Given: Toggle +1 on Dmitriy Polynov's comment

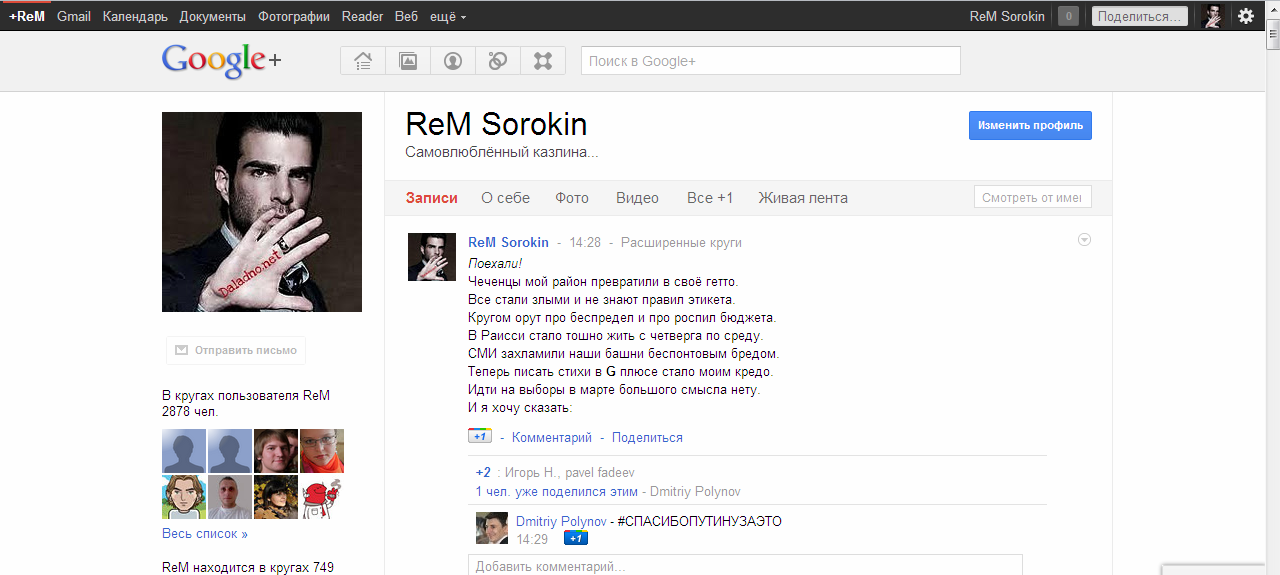Looking at the screenshot, I should 575,539.
